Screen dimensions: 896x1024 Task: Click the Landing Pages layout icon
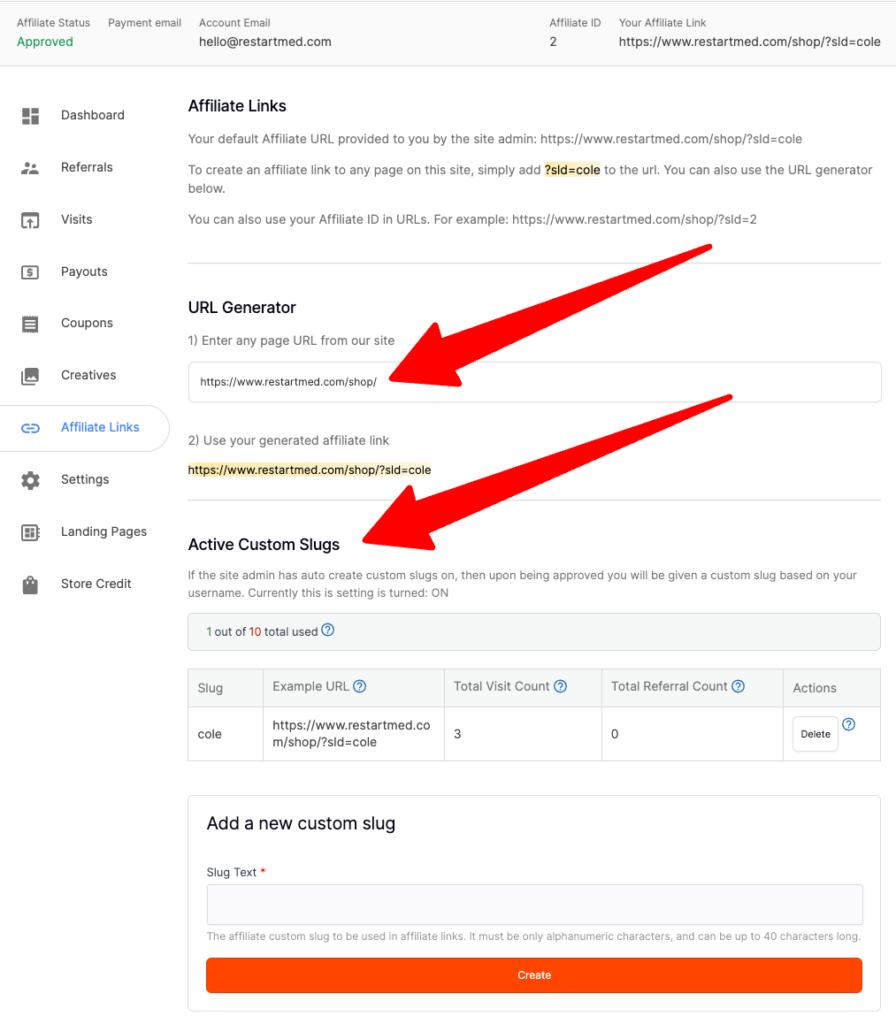click(30, 532)
